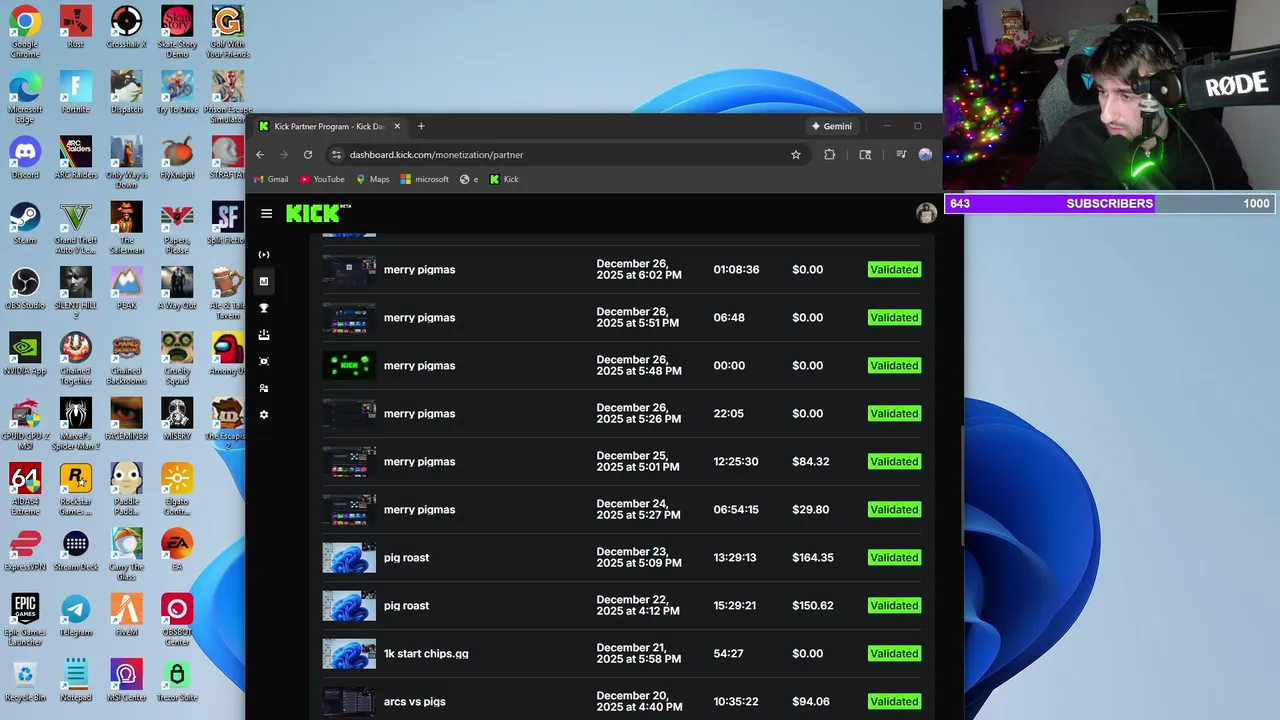
Task: Select ARC Raiders desktop icon
Action: 75,159
